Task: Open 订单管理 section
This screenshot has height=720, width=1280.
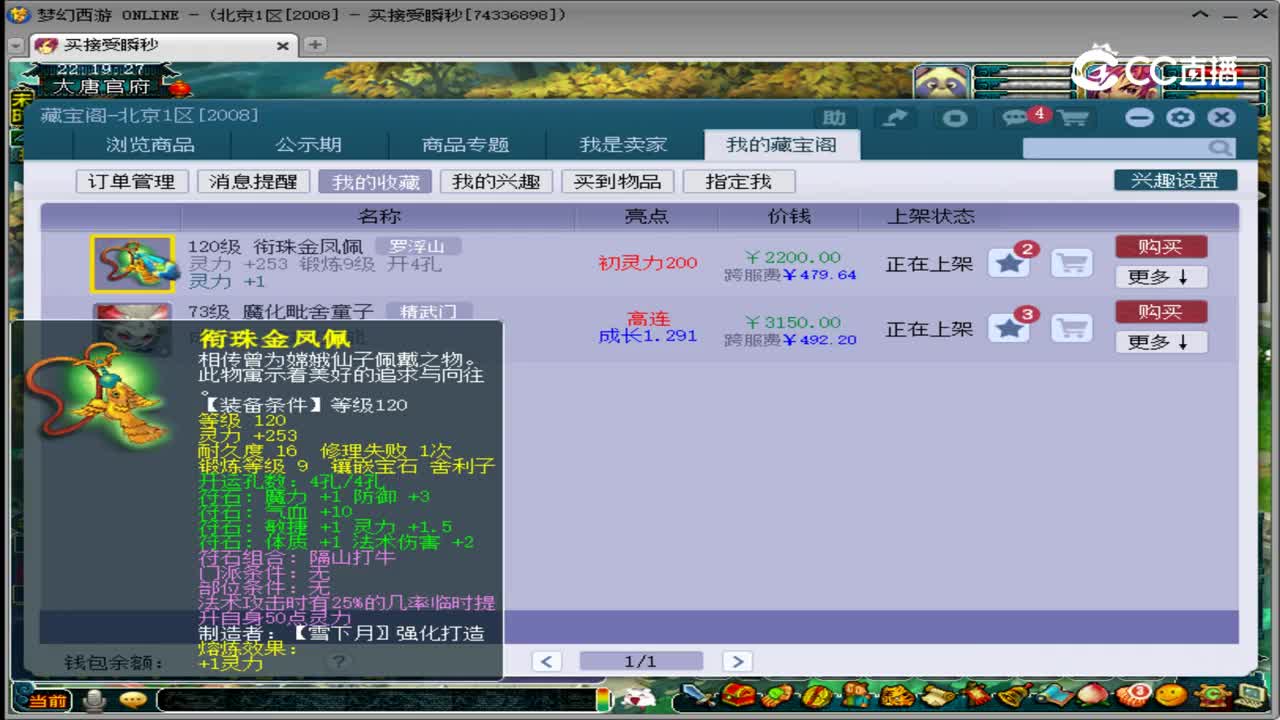Action: tap(132, 182)
